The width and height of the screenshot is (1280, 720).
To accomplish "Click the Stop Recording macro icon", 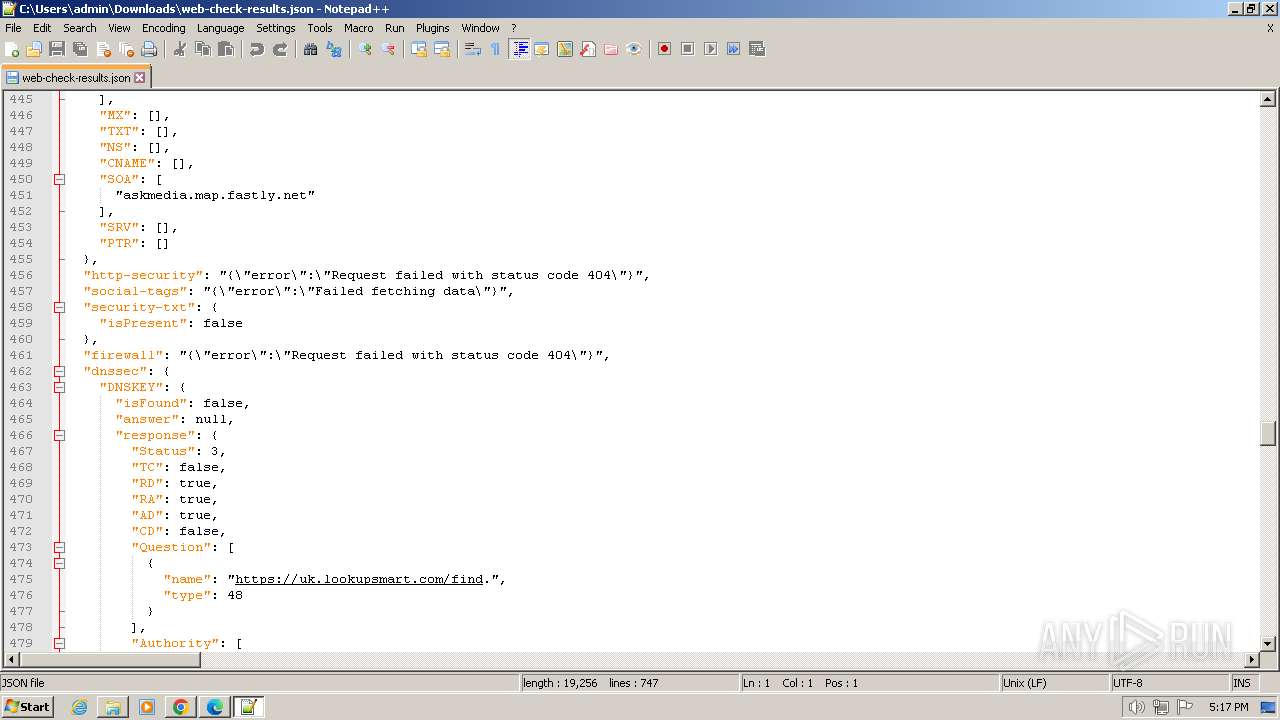I will (687, 49).
